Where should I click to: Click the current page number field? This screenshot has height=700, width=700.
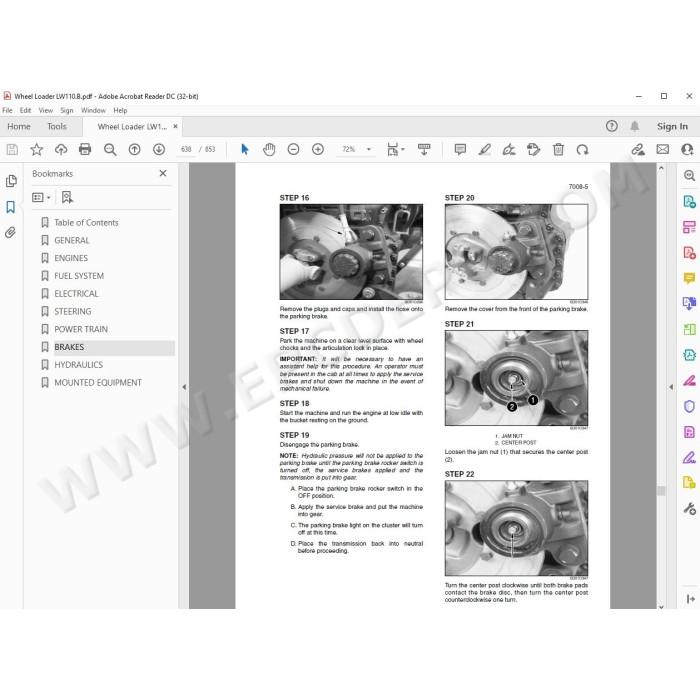(186, 149)
